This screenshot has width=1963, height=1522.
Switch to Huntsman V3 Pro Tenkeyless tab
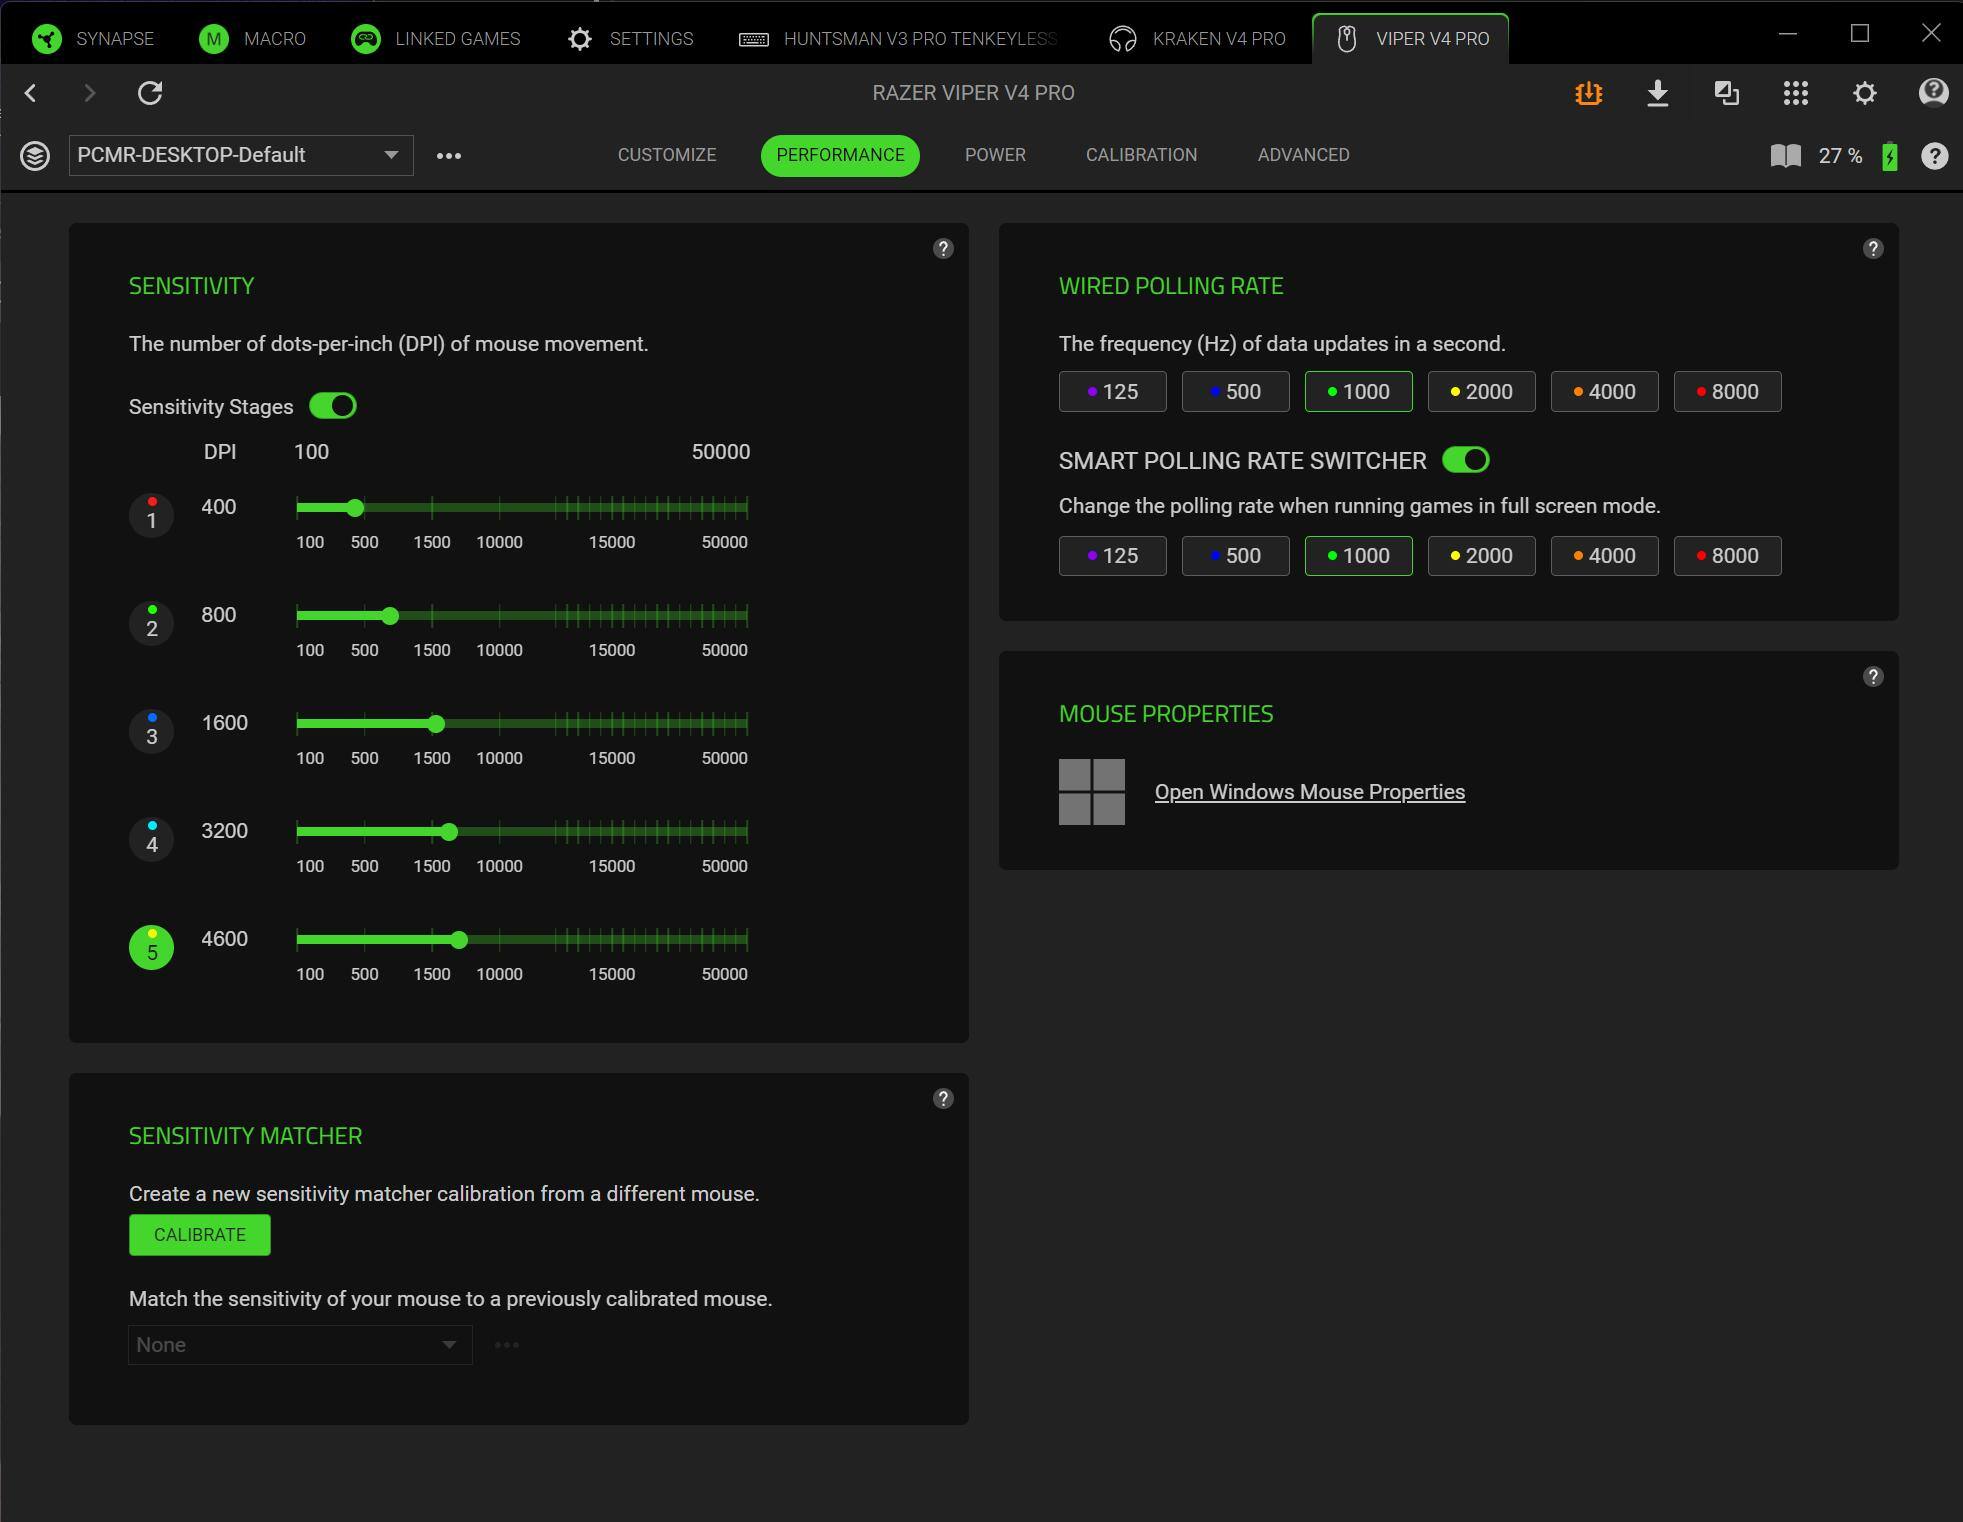click(x=898, y=39)
